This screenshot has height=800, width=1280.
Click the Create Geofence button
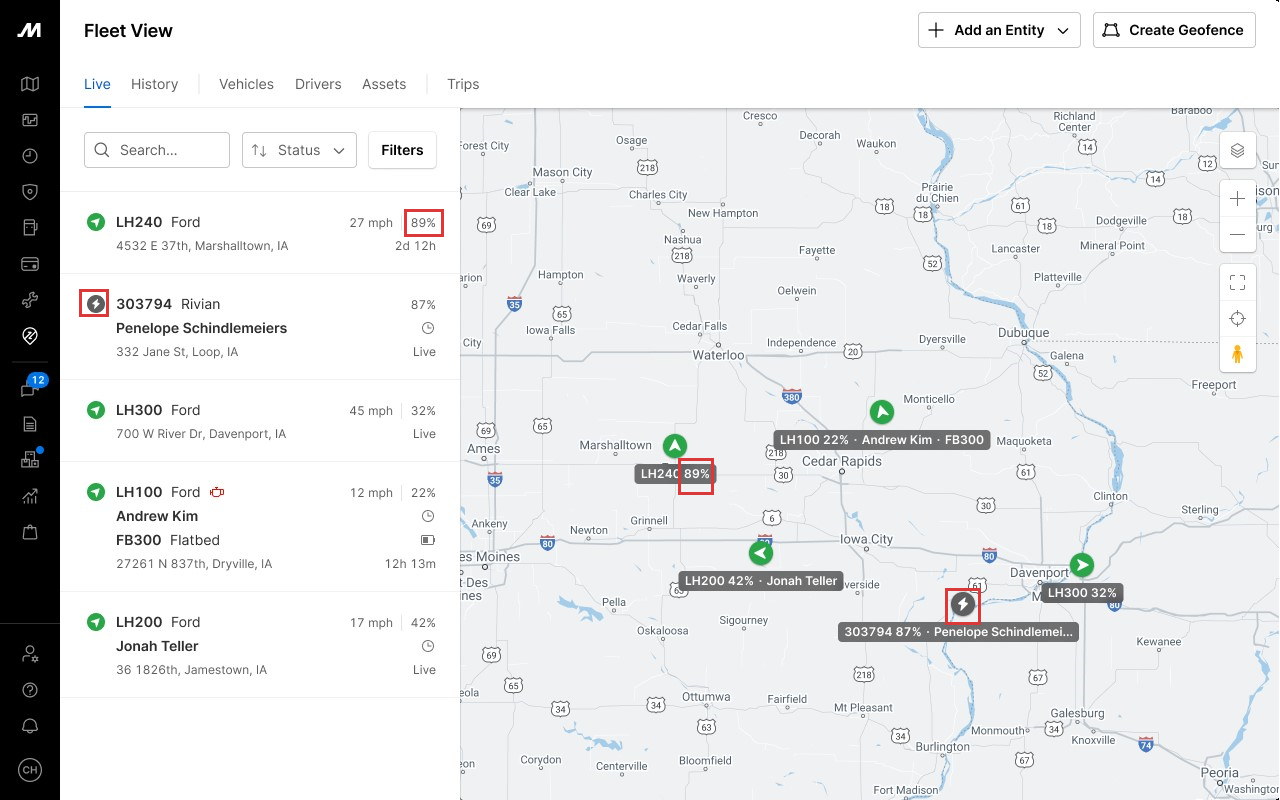(1174, 30)
